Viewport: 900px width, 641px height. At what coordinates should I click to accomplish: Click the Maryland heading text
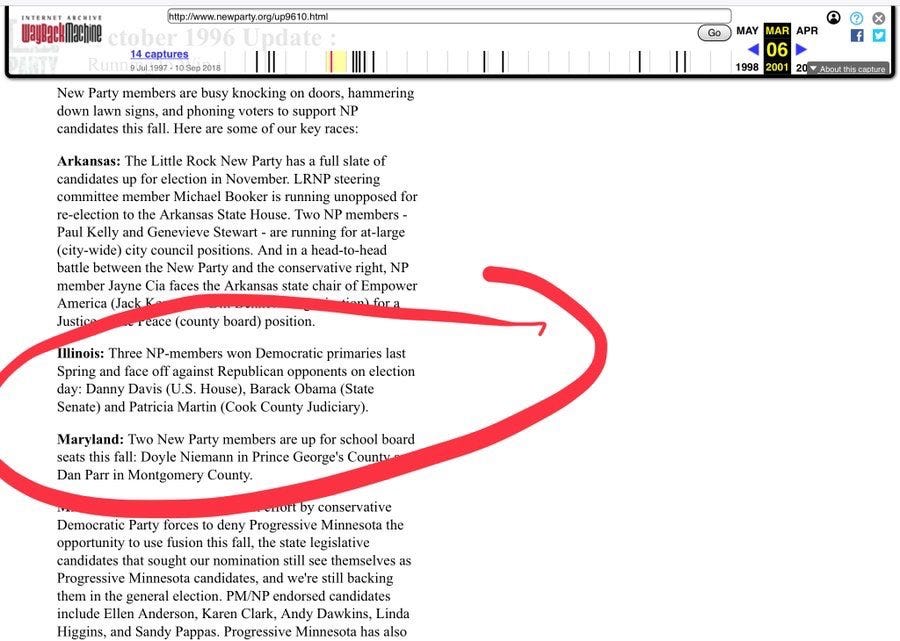[x=90, y=439]
